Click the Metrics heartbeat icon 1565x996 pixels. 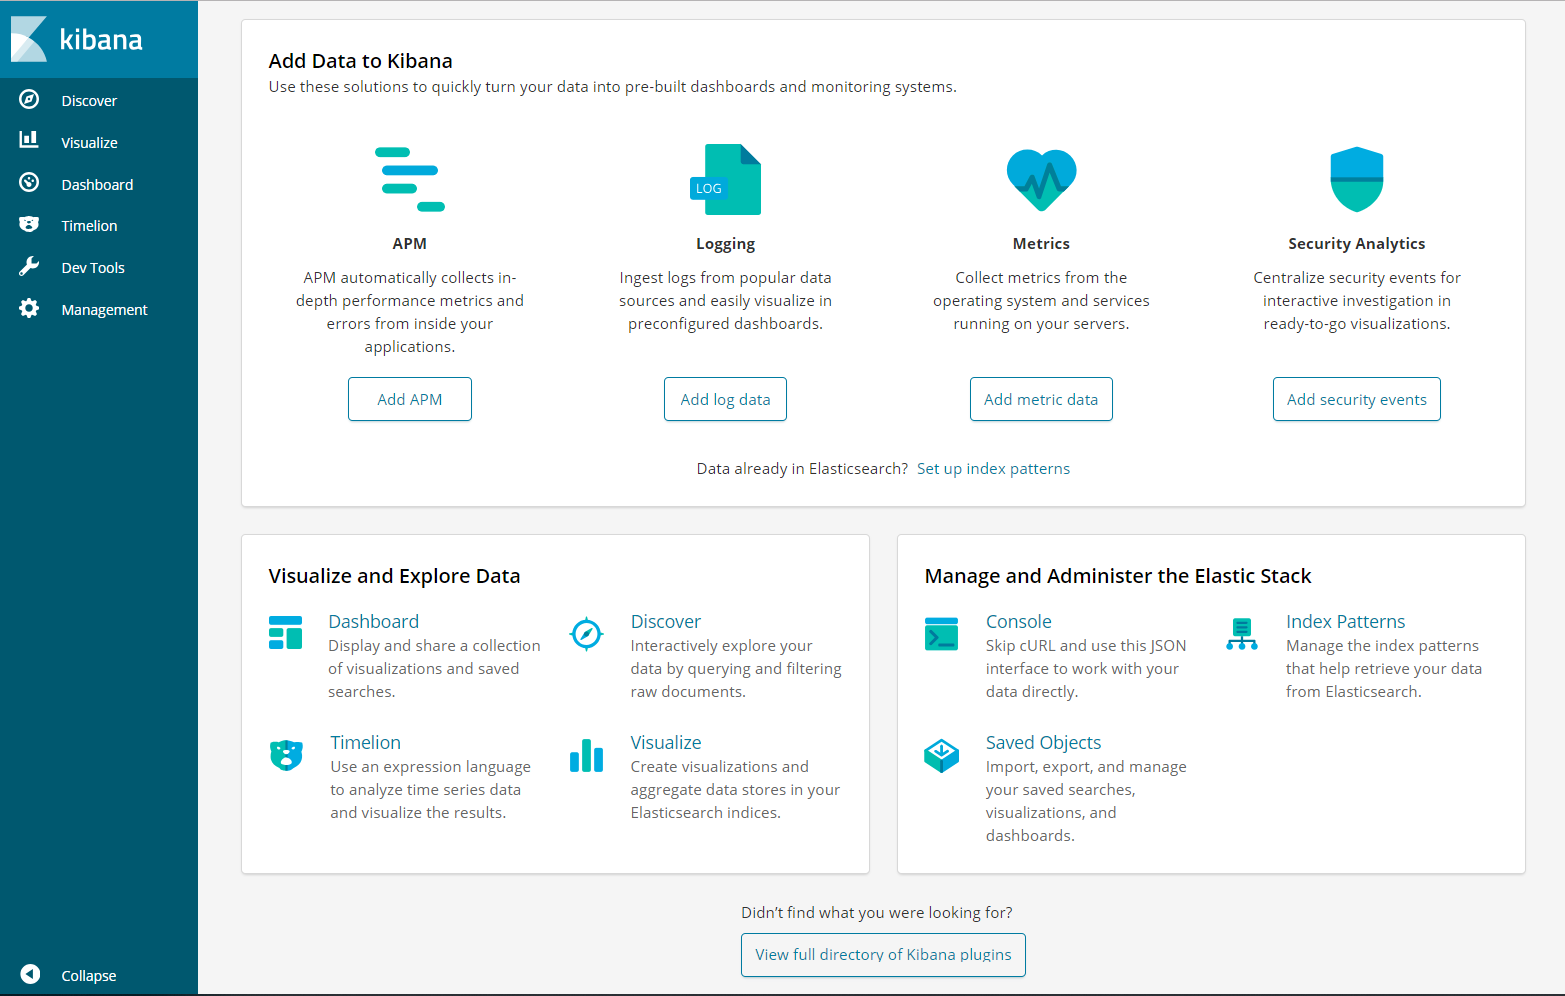(1041, 180)
